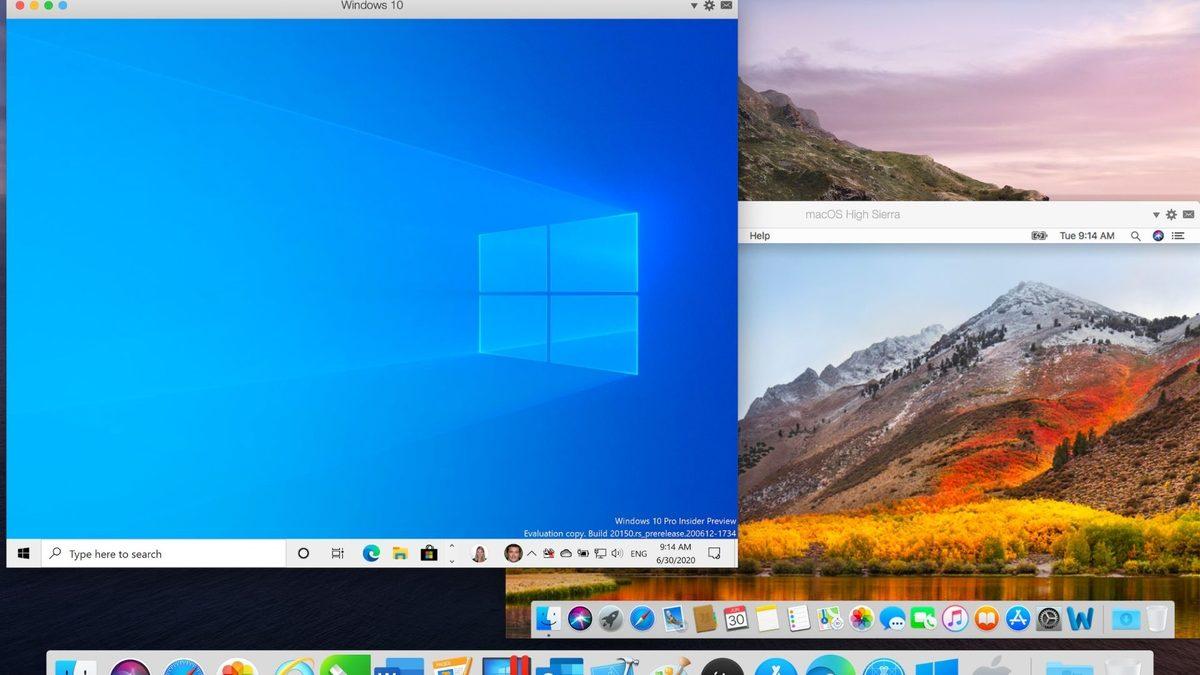Open the Windows Action Center notifications

pos(715,553)
